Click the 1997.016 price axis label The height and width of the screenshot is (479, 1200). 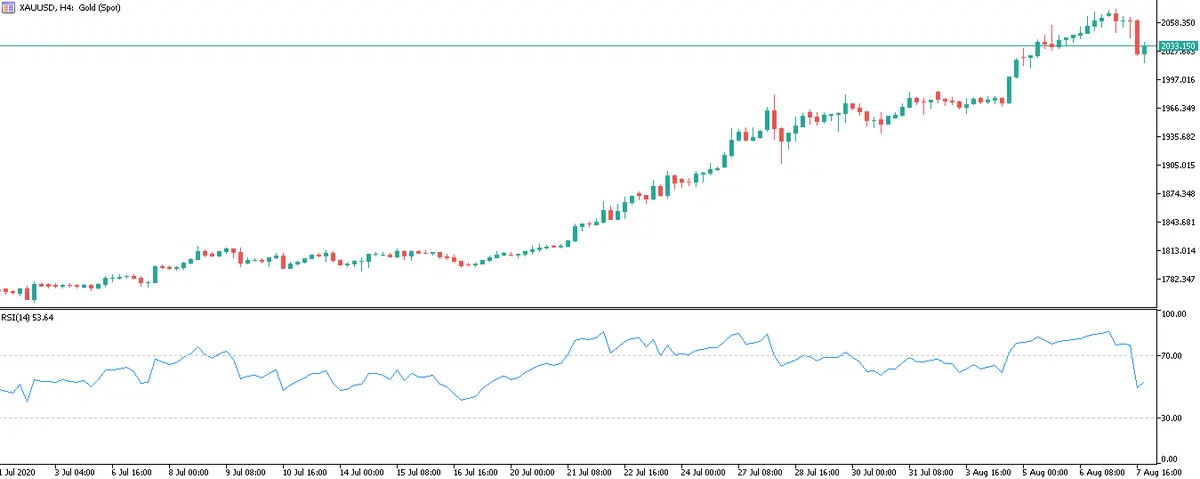(x=1177, y=79)
